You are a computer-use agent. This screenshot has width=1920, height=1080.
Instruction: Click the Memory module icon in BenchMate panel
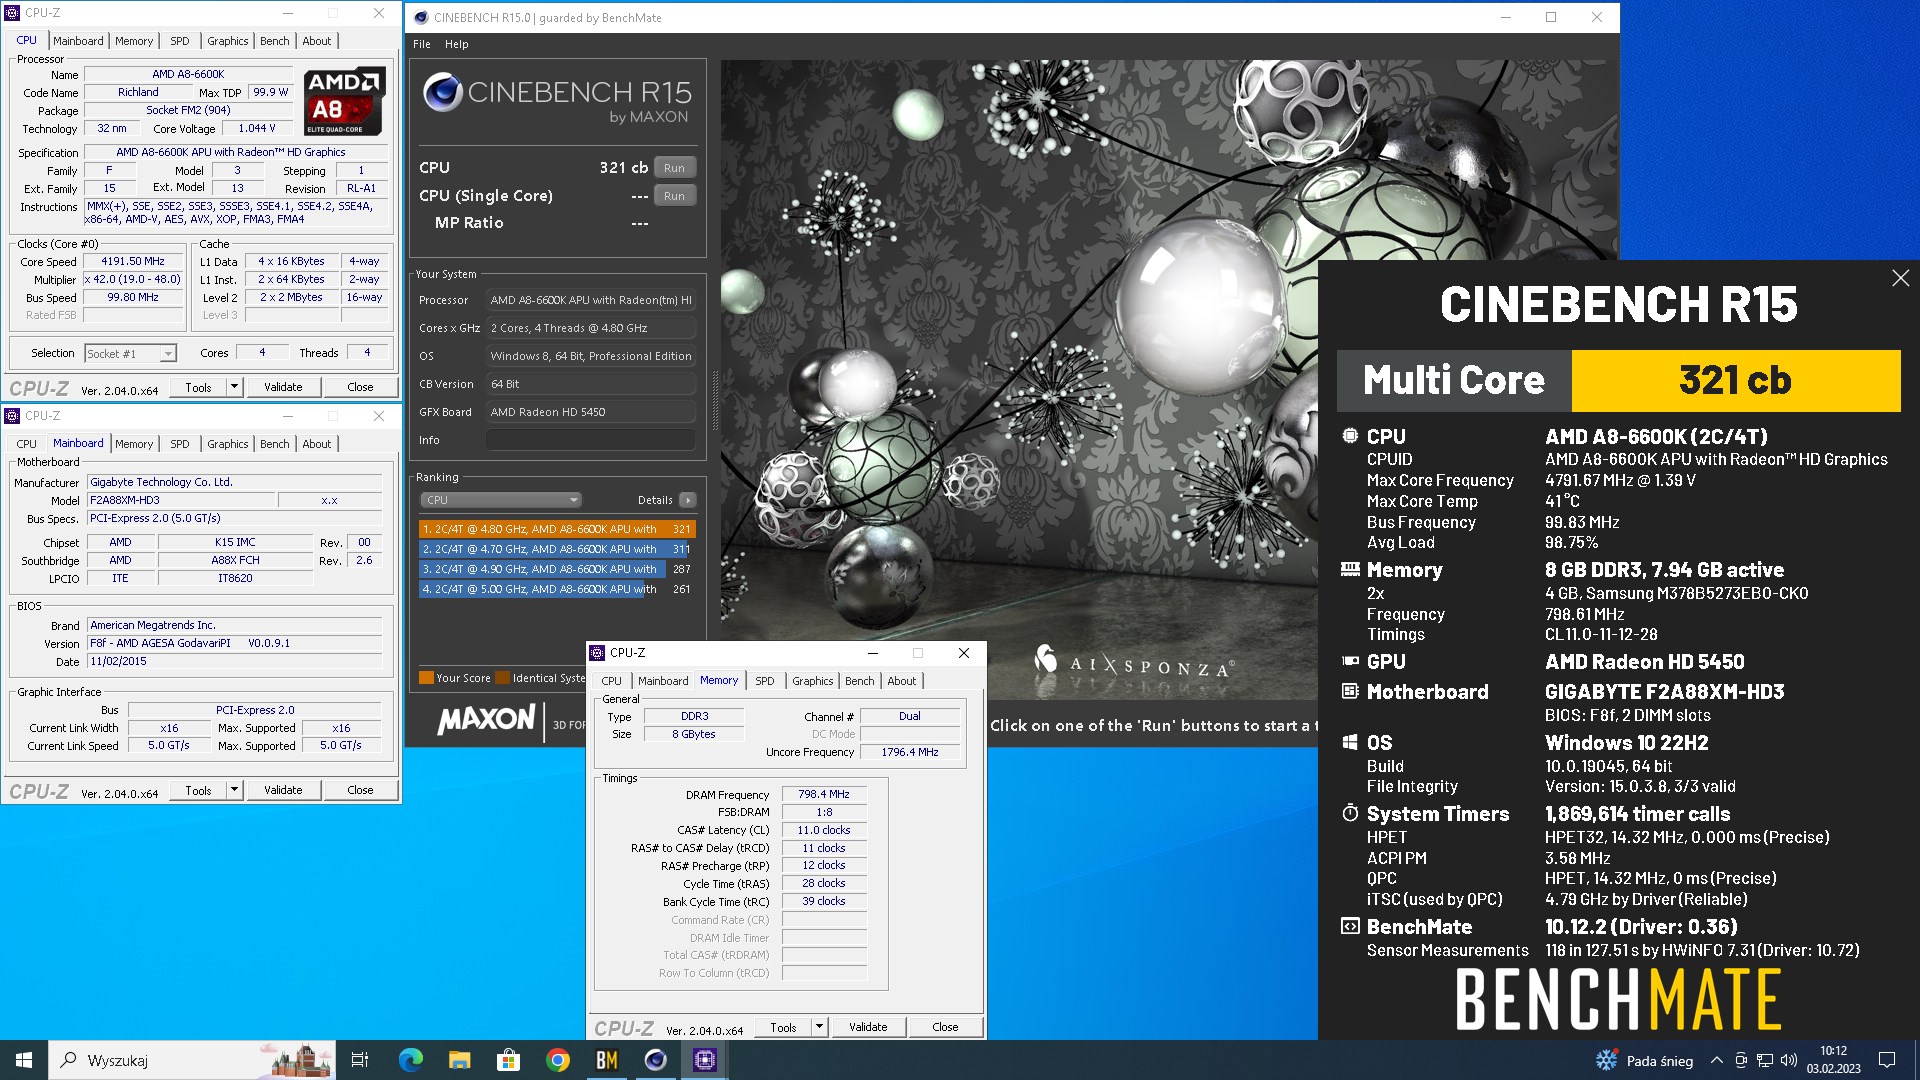(1350, 569)
